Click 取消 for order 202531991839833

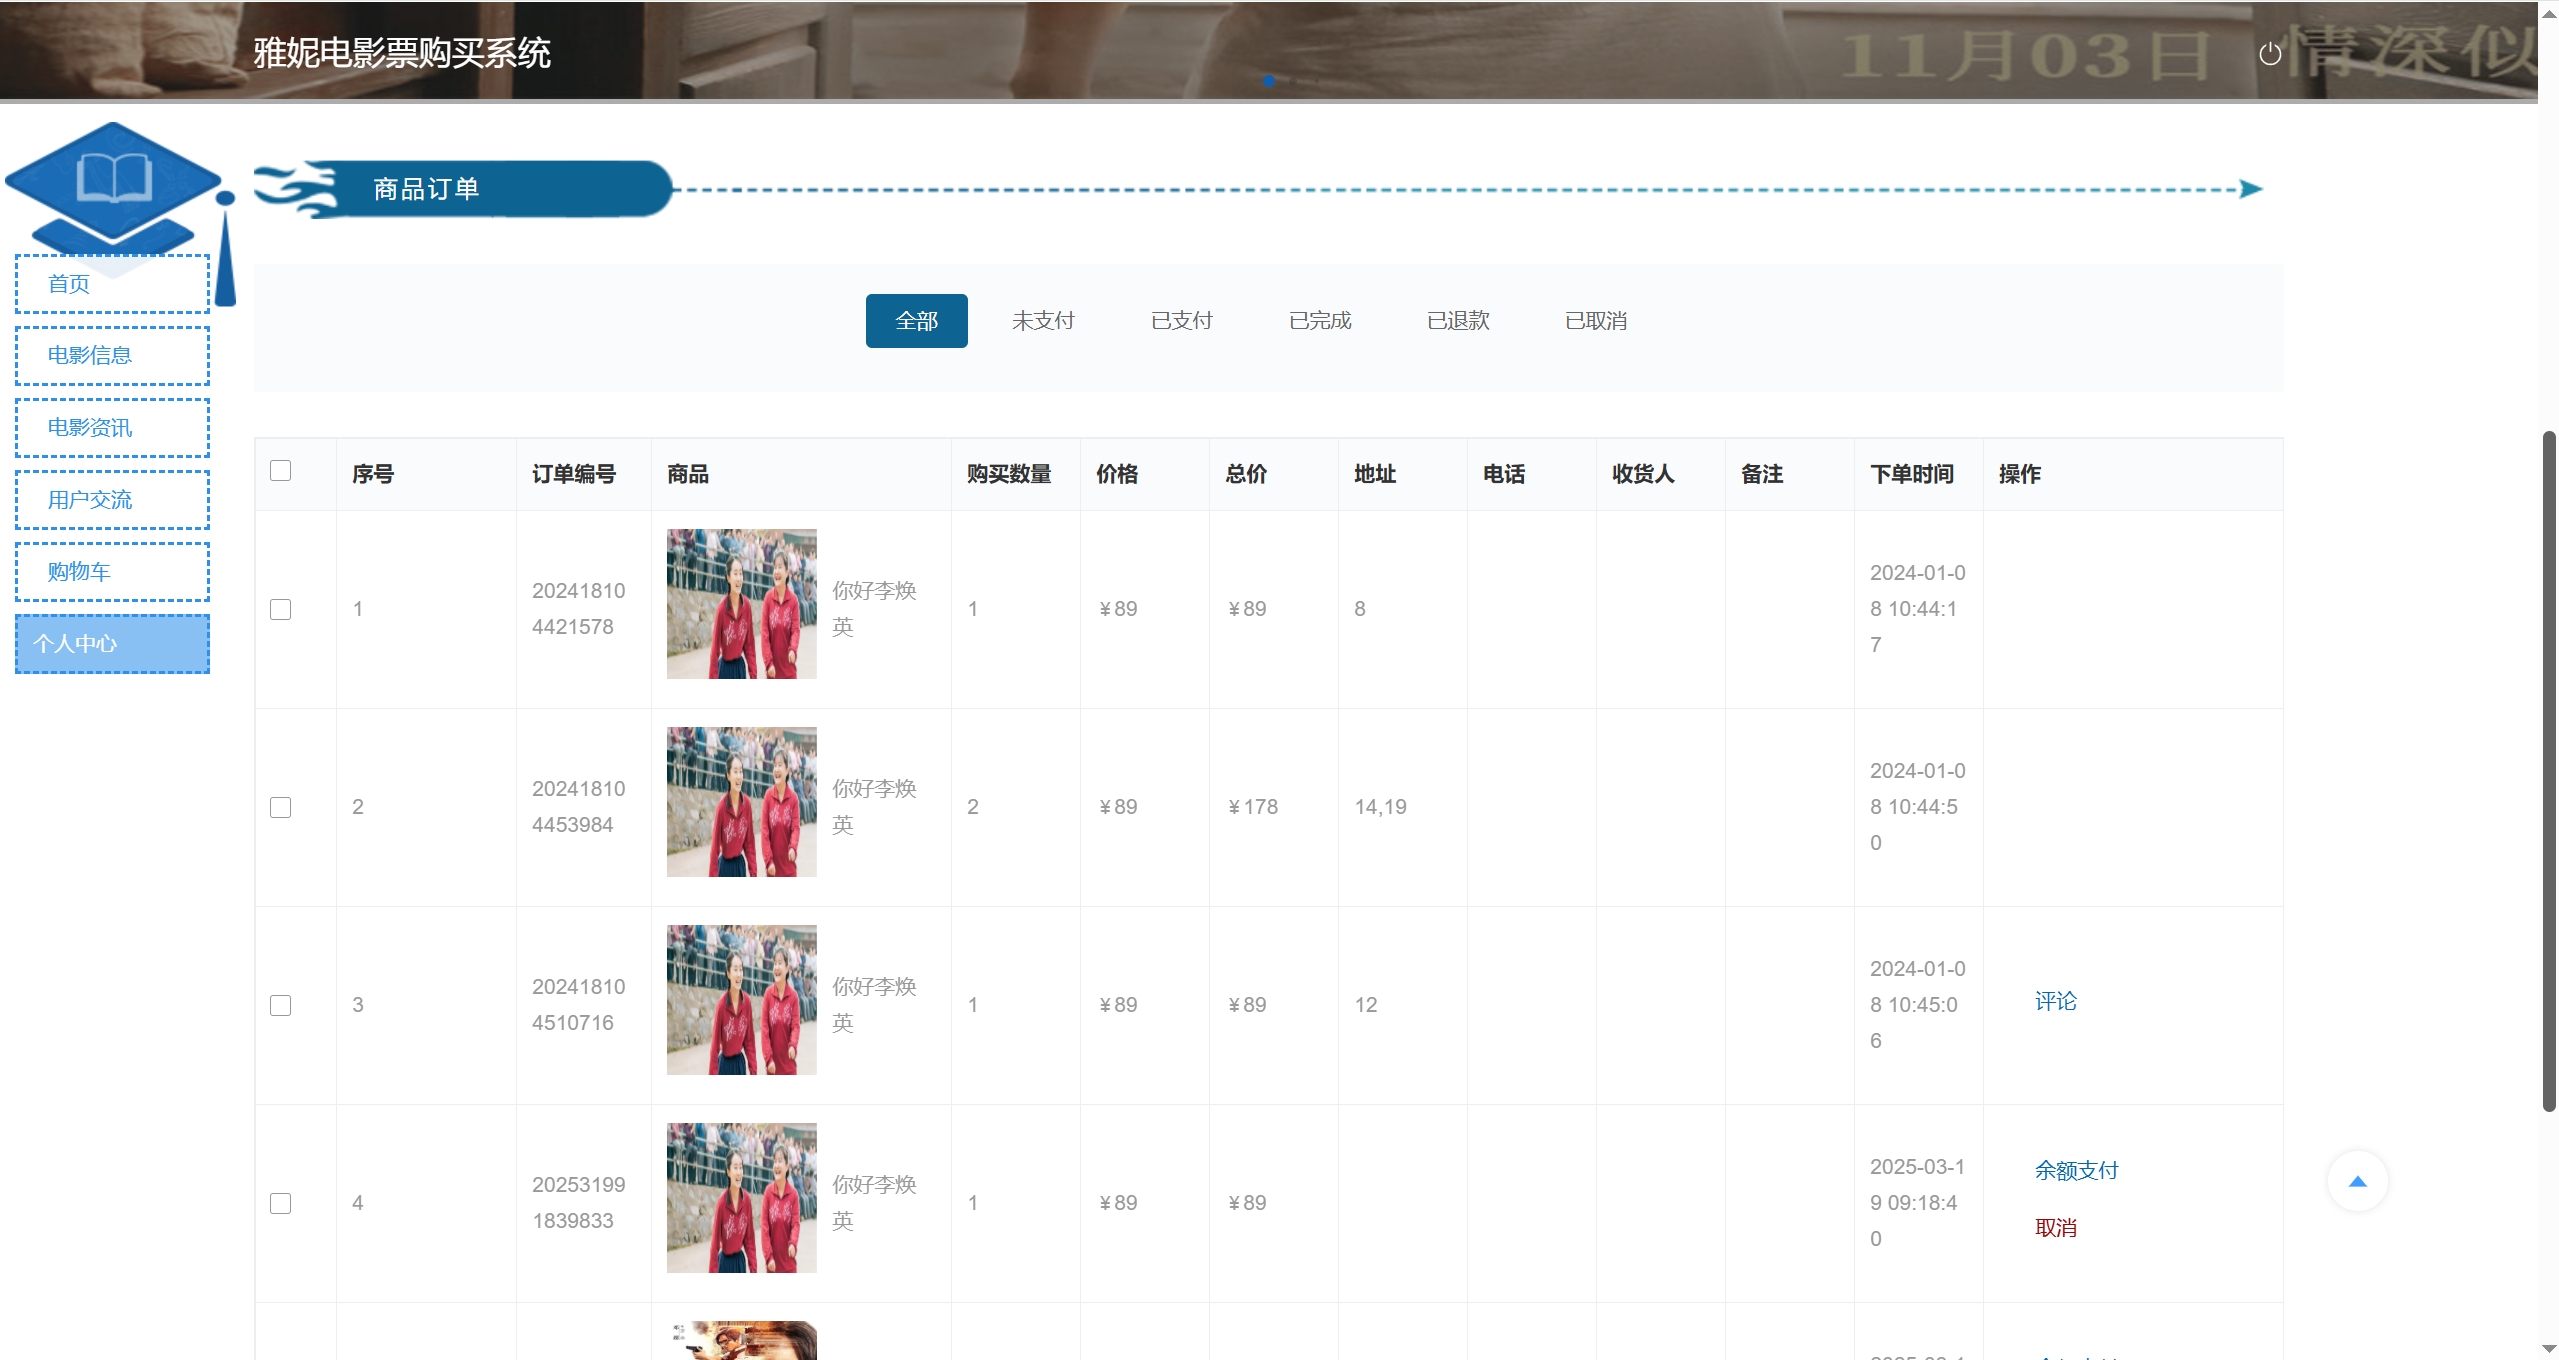(x=2056, y=1228)
